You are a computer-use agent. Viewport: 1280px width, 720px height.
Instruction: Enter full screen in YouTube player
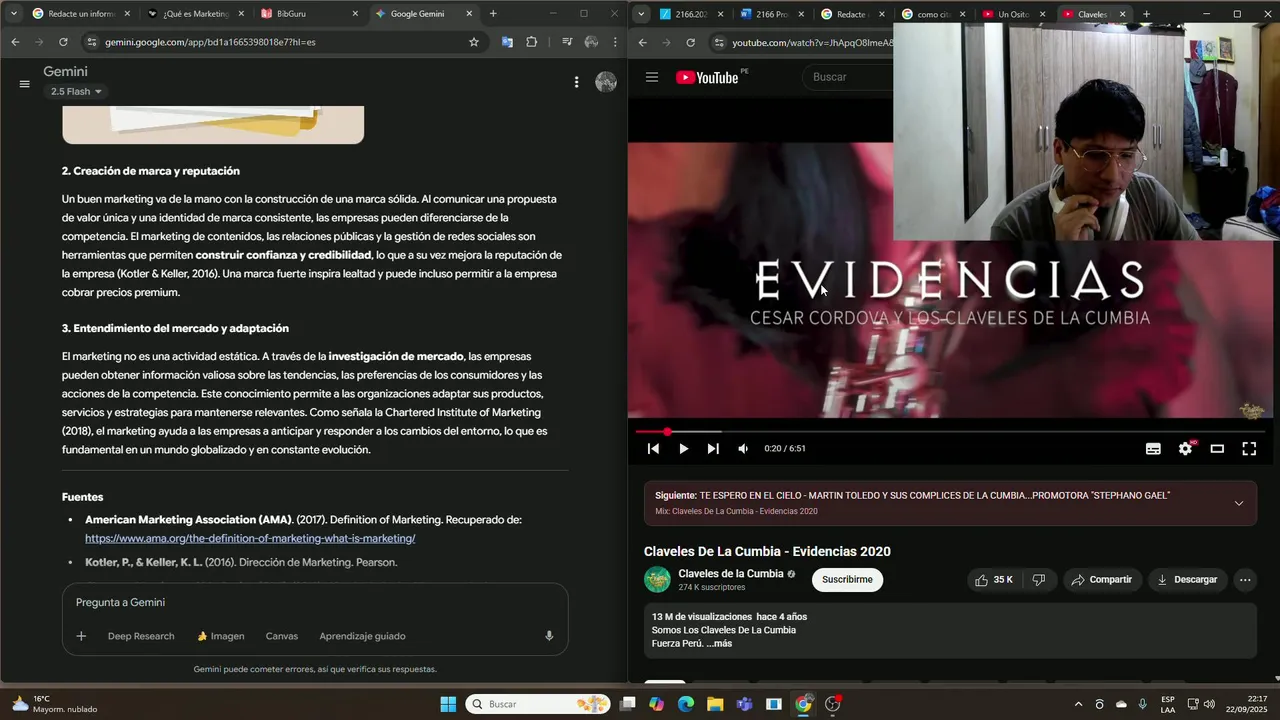pos(1249,449)
